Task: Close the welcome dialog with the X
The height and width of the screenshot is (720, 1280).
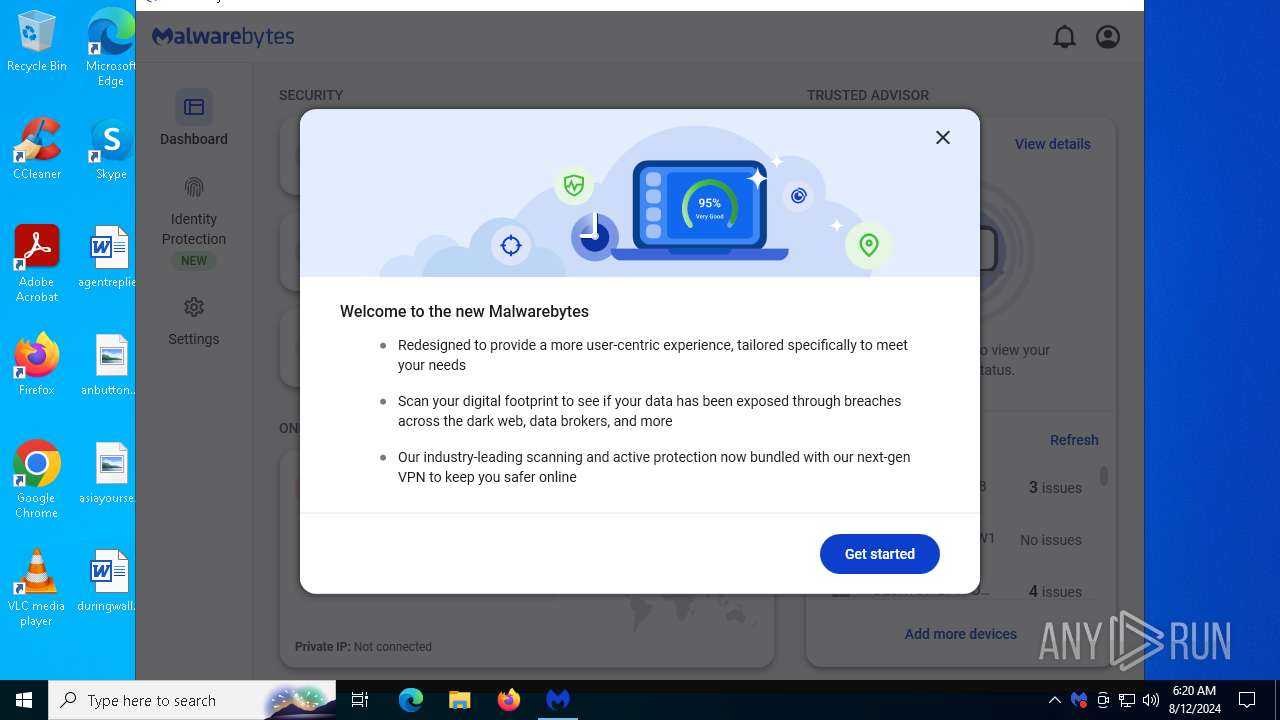Action: 942,138
